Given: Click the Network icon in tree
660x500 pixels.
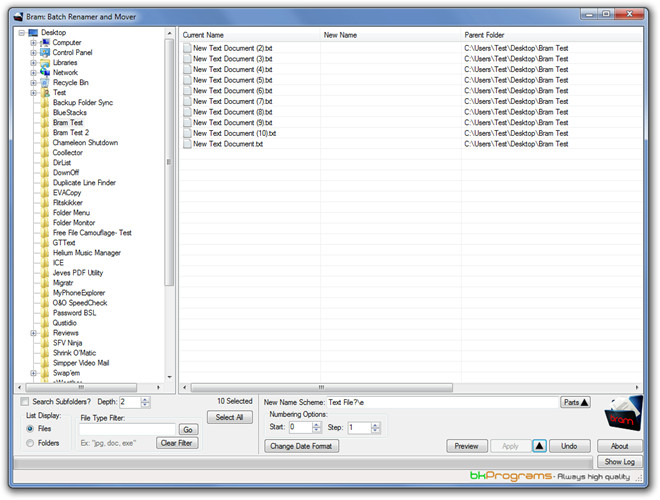Looking at the screenshot, I should coord(45,72).
